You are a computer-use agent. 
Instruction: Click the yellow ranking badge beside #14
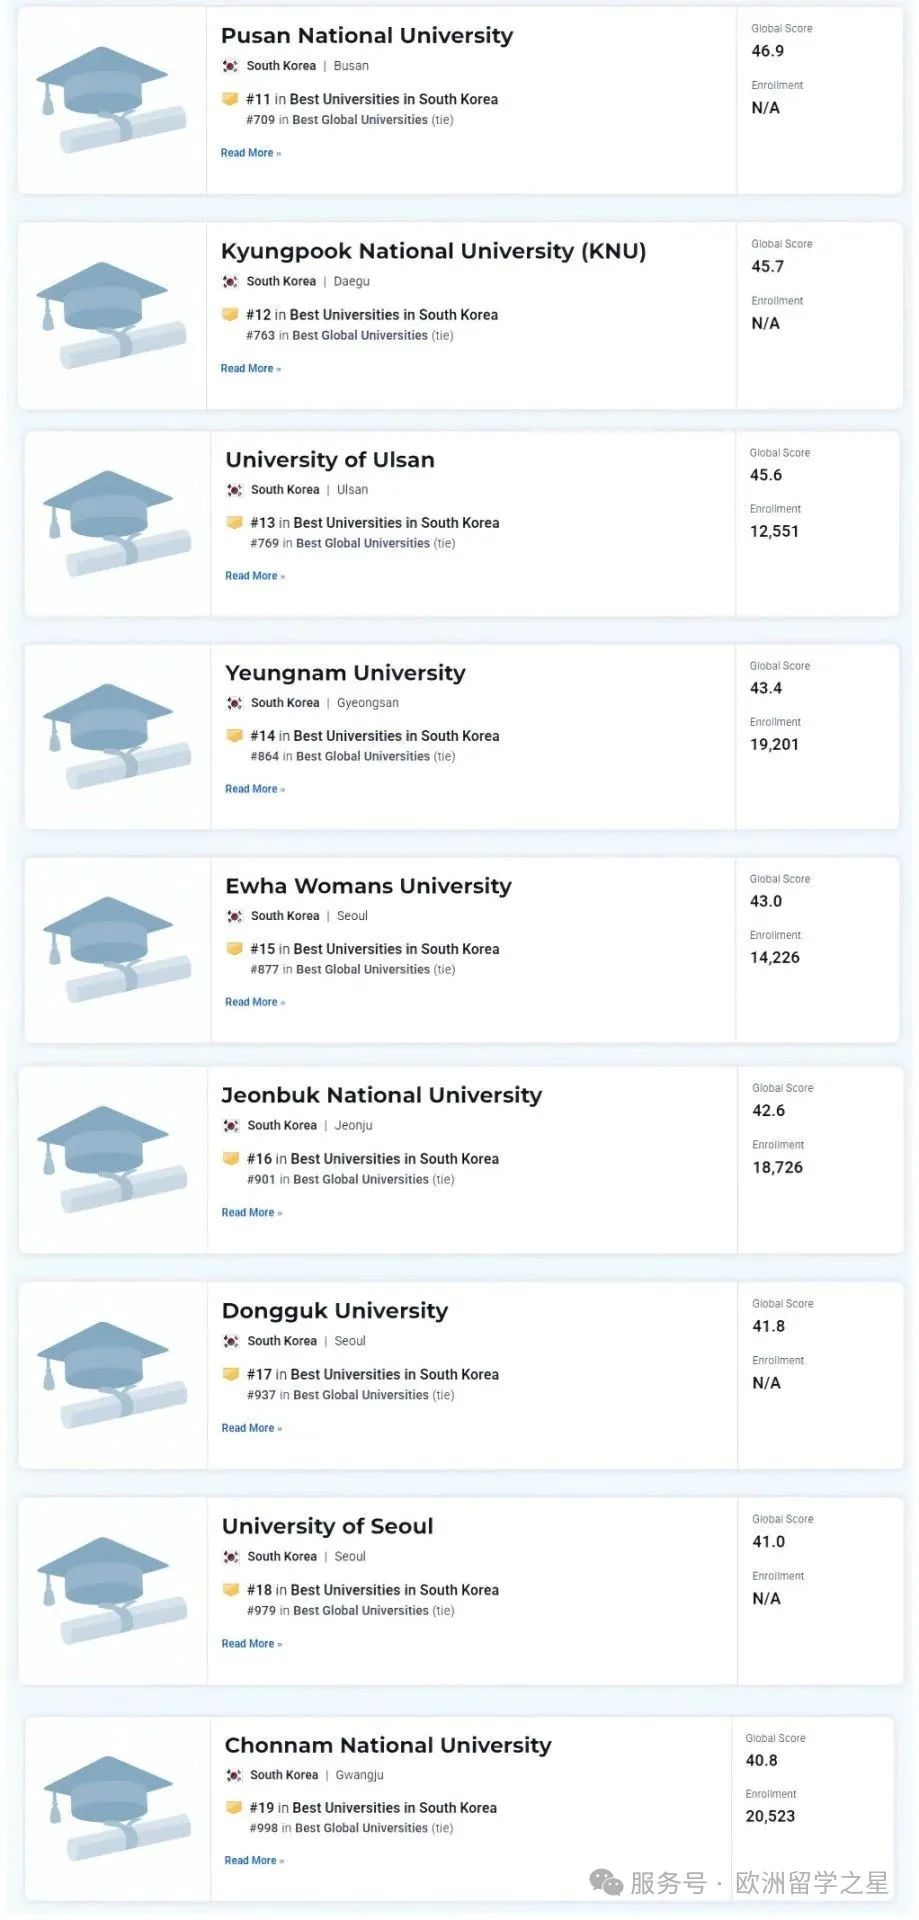coord(235,735)
